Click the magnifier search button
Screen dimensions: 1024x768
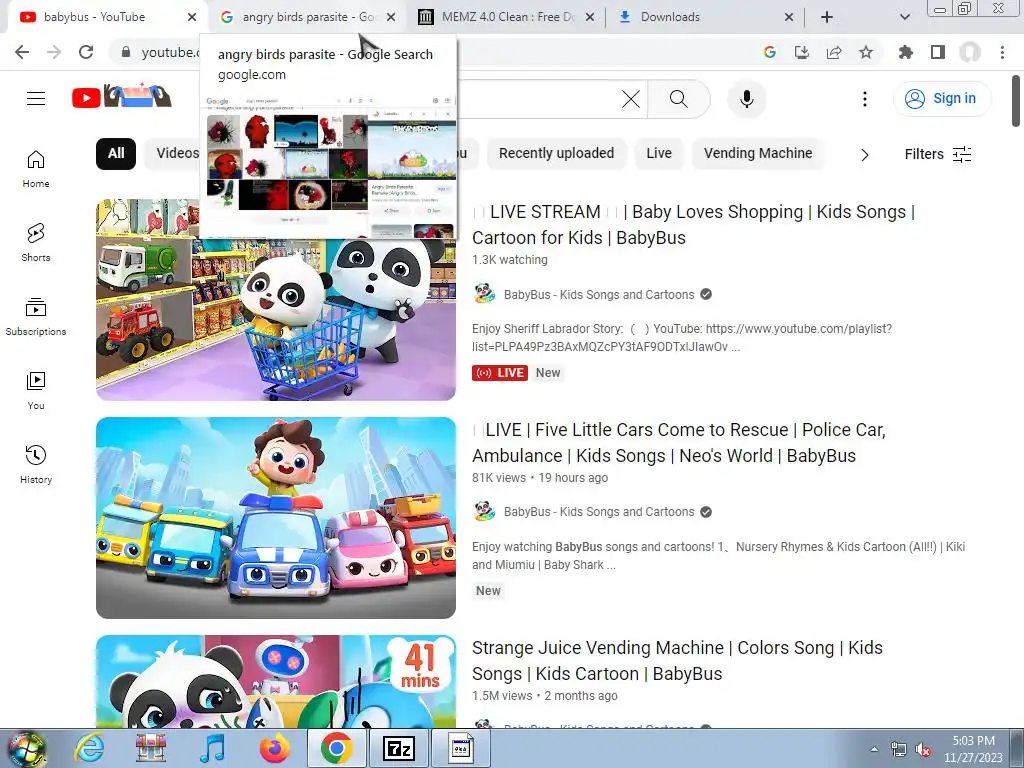pyautogui.click(x=679, y=99)
